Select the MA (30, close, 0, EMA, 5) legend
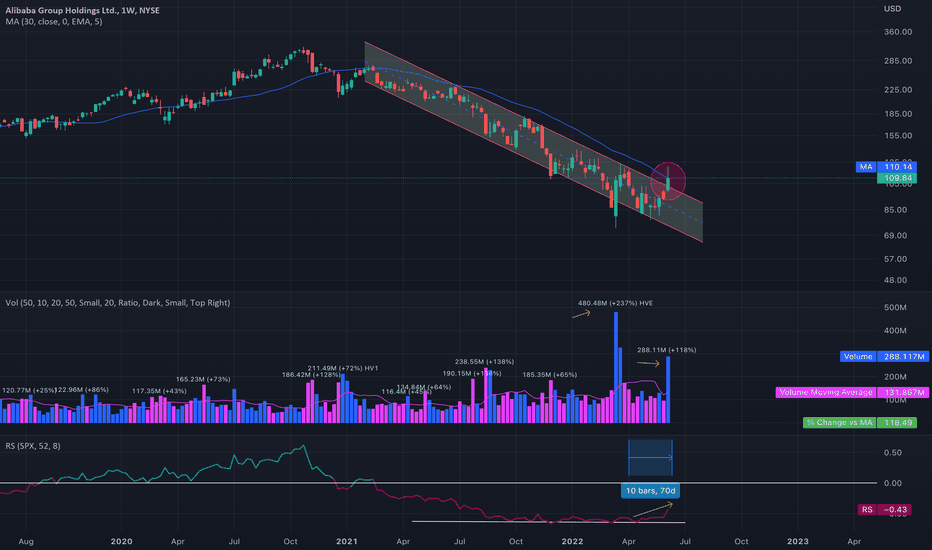 pos(54,21)
